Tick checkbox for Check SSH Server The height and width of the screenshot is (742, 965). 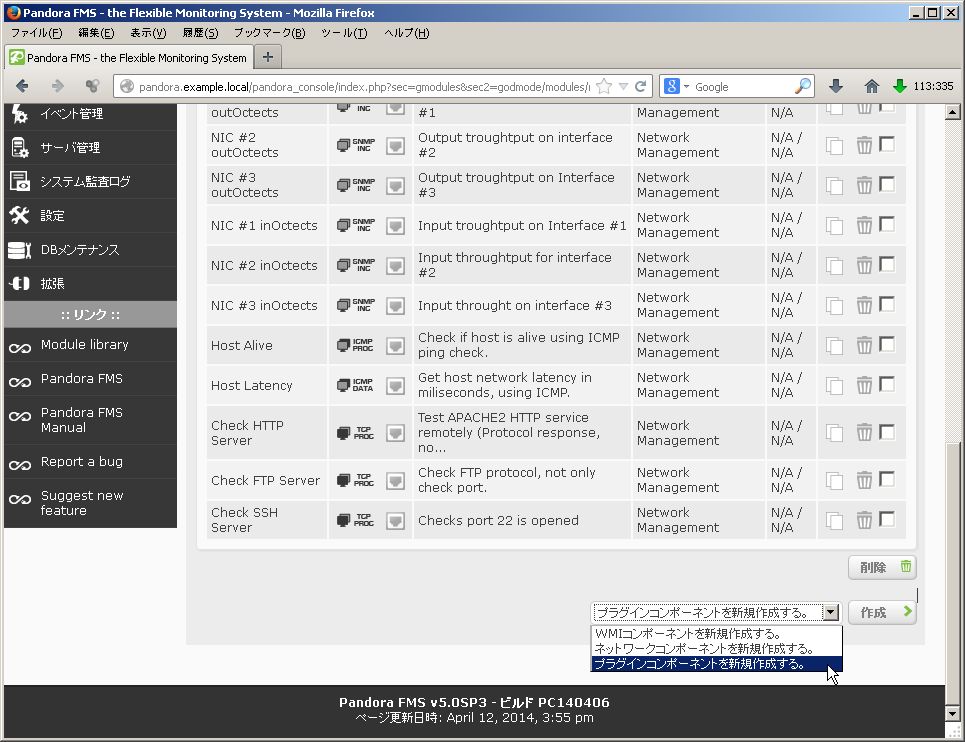(887, 519)
